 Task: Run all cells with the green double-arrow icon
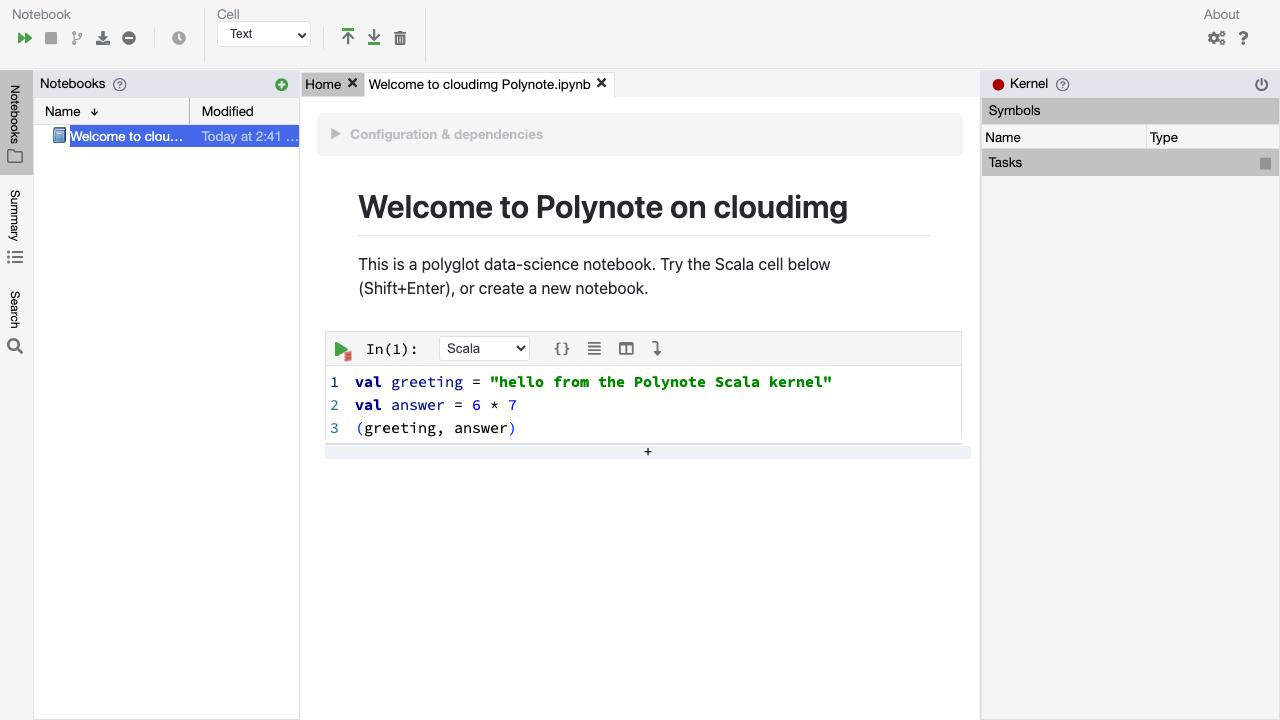(25, 38)
